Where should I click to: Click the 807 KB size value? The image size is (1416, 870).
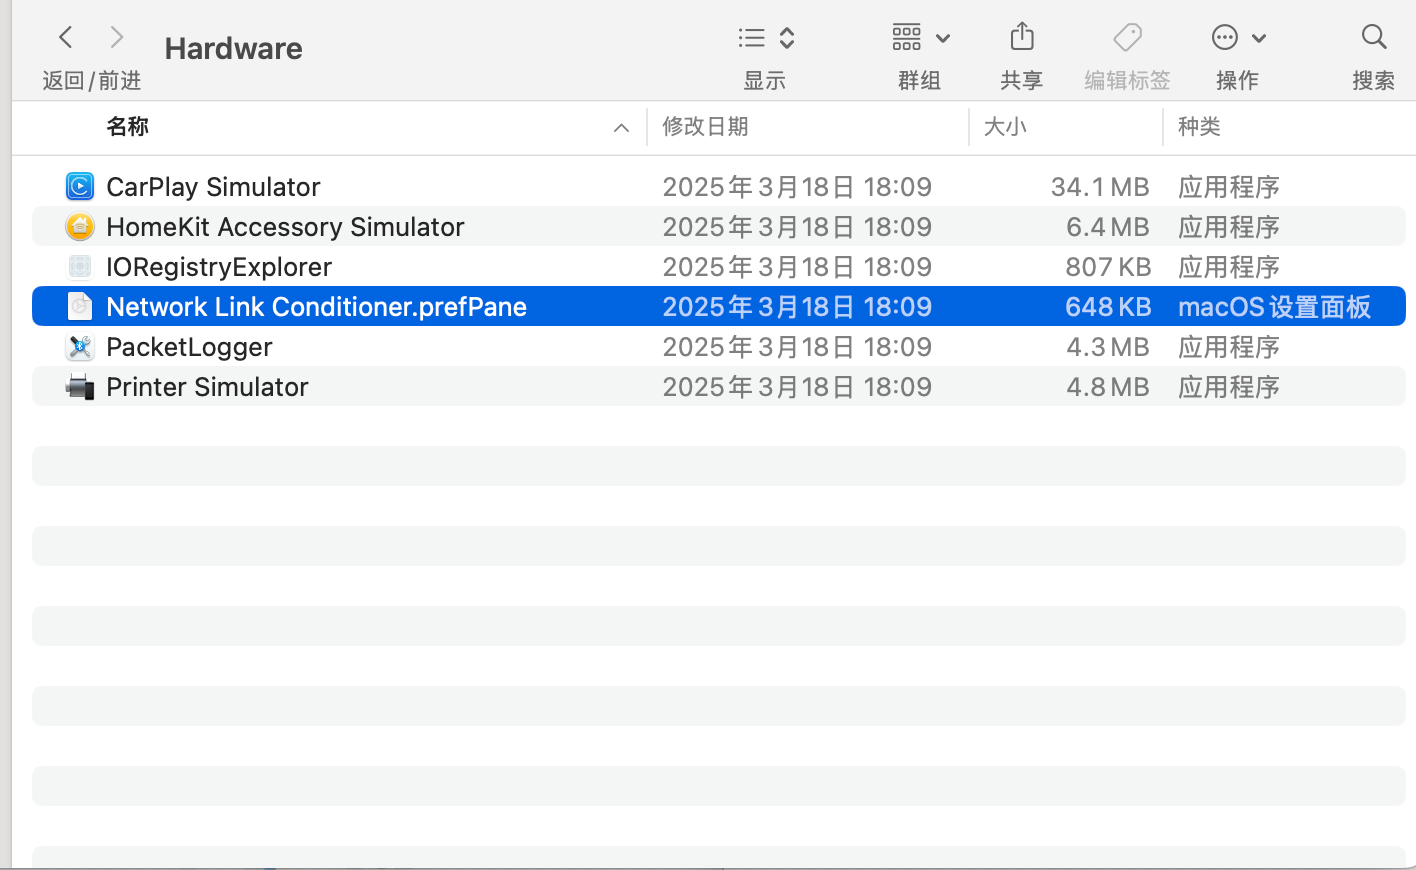1108,267
